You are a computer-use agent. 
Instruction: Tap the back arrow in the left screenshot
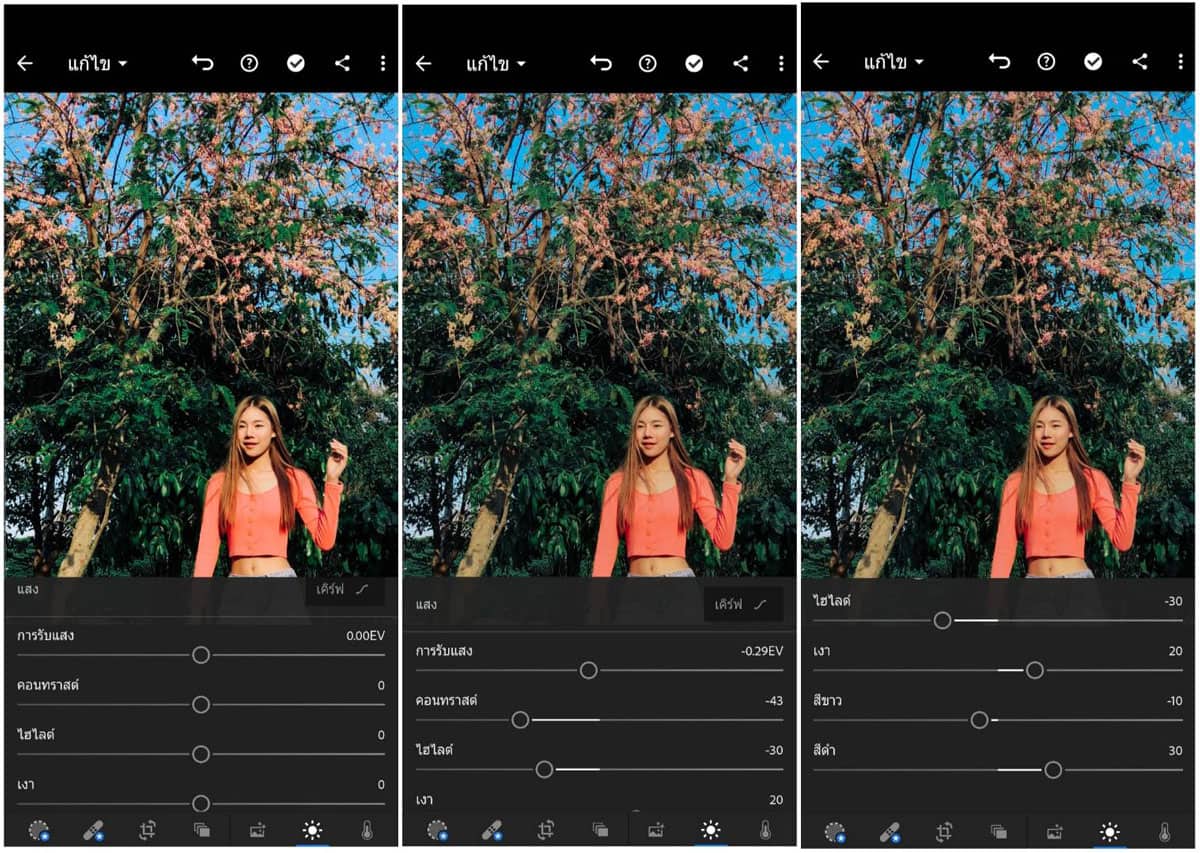tap(25, 63)
